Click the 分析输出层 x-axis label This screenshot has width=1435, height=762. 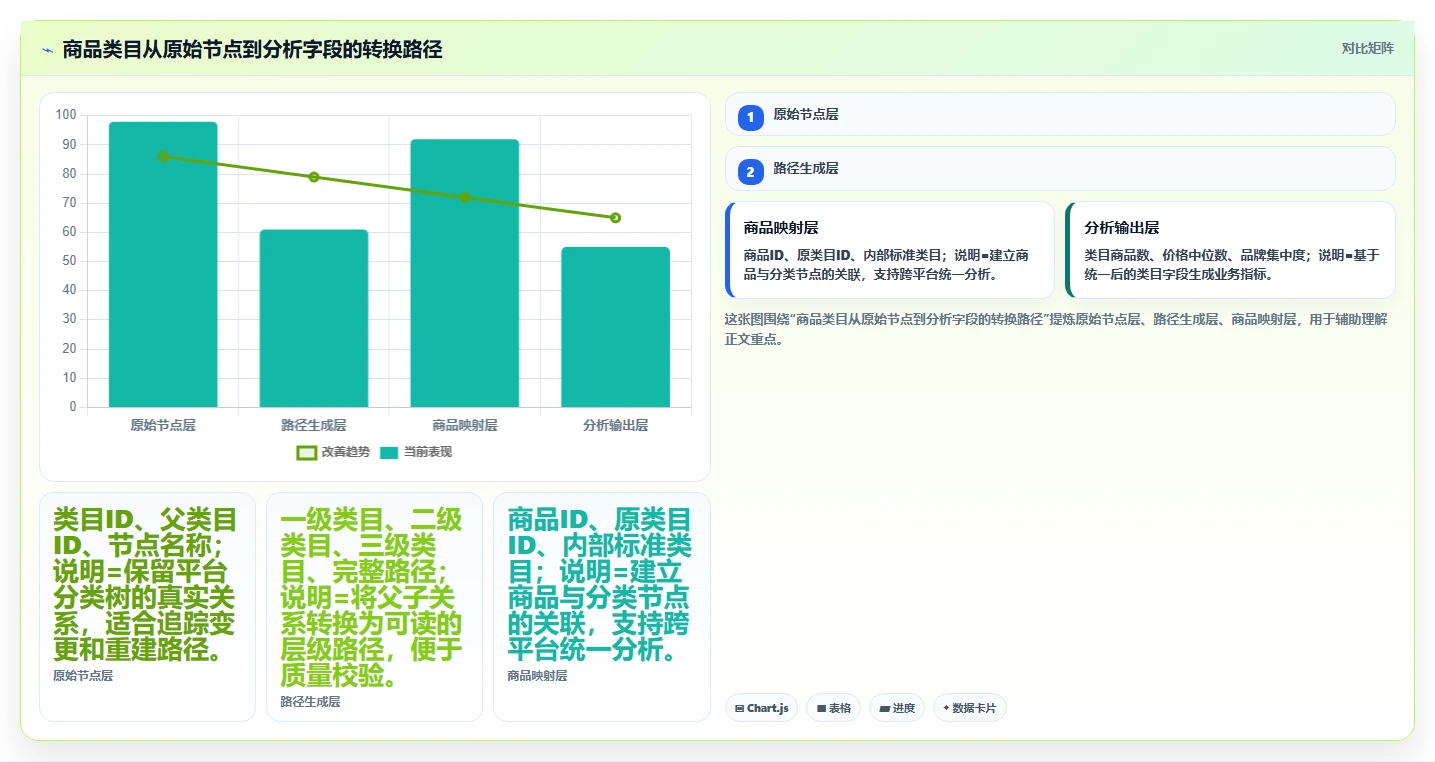click(616, 425)
